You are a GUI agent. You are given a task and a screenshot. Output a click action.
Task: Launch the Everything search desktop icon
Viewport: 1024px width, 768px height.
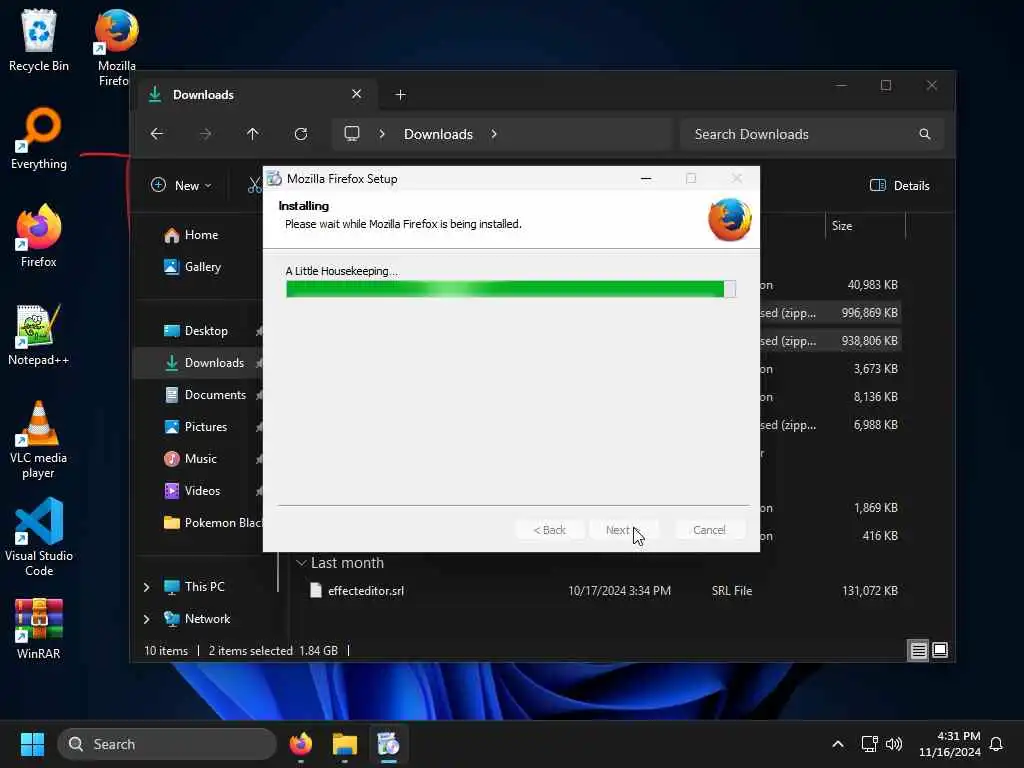pos(39,138)
